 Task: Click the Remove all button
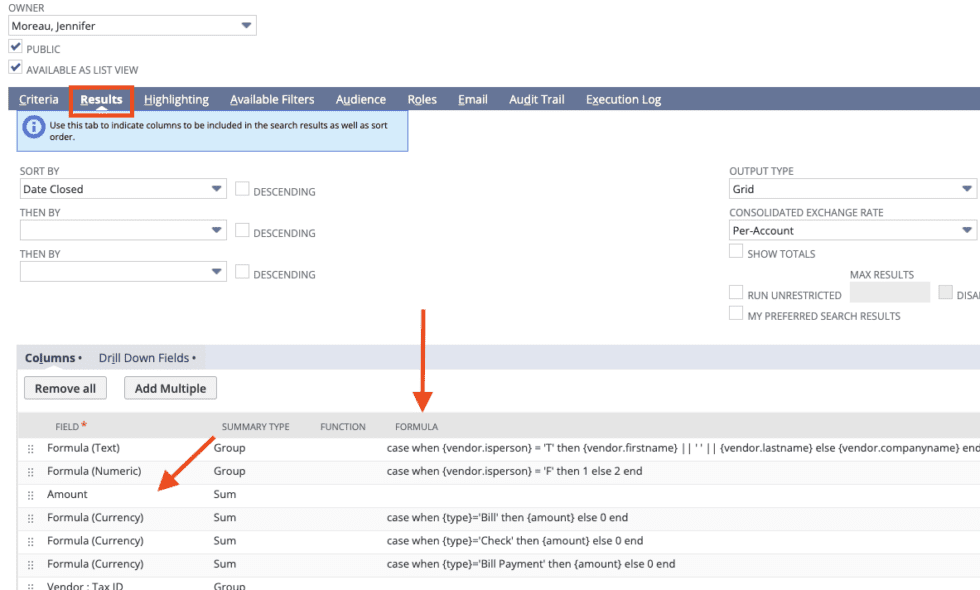(x=64, y=388)
